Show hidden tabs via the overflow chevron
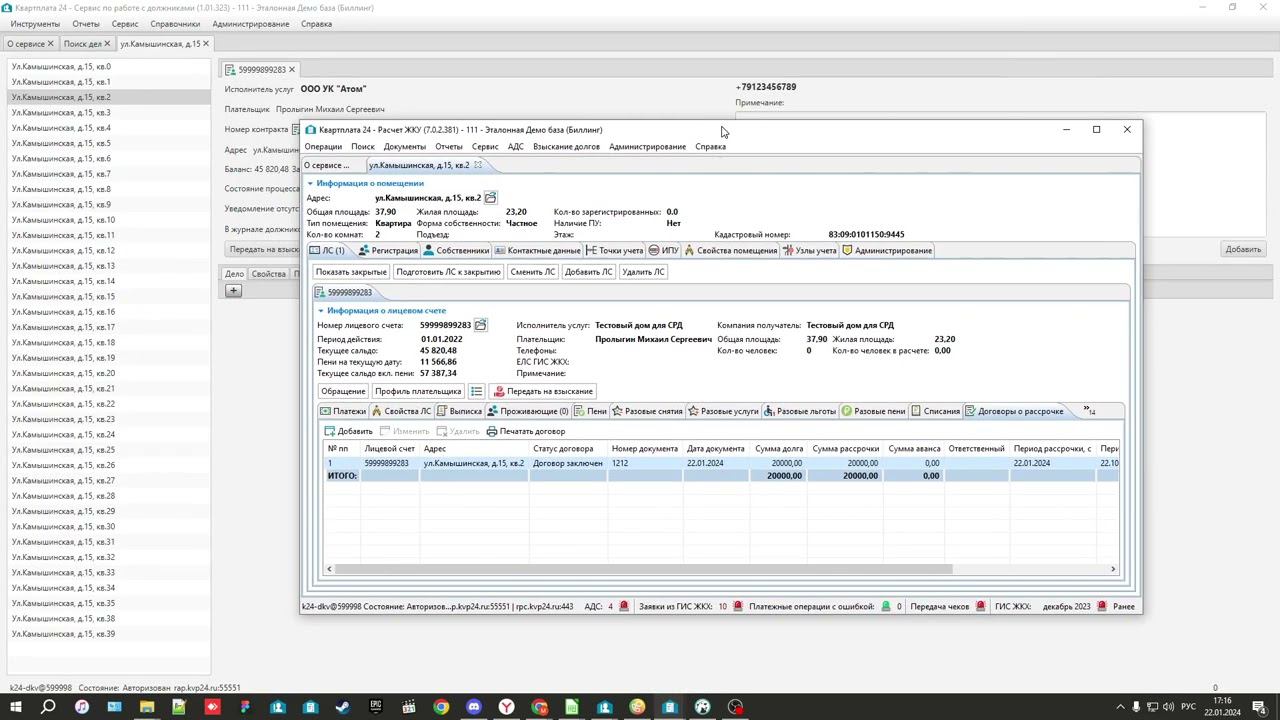 [x=1089, y=411]
